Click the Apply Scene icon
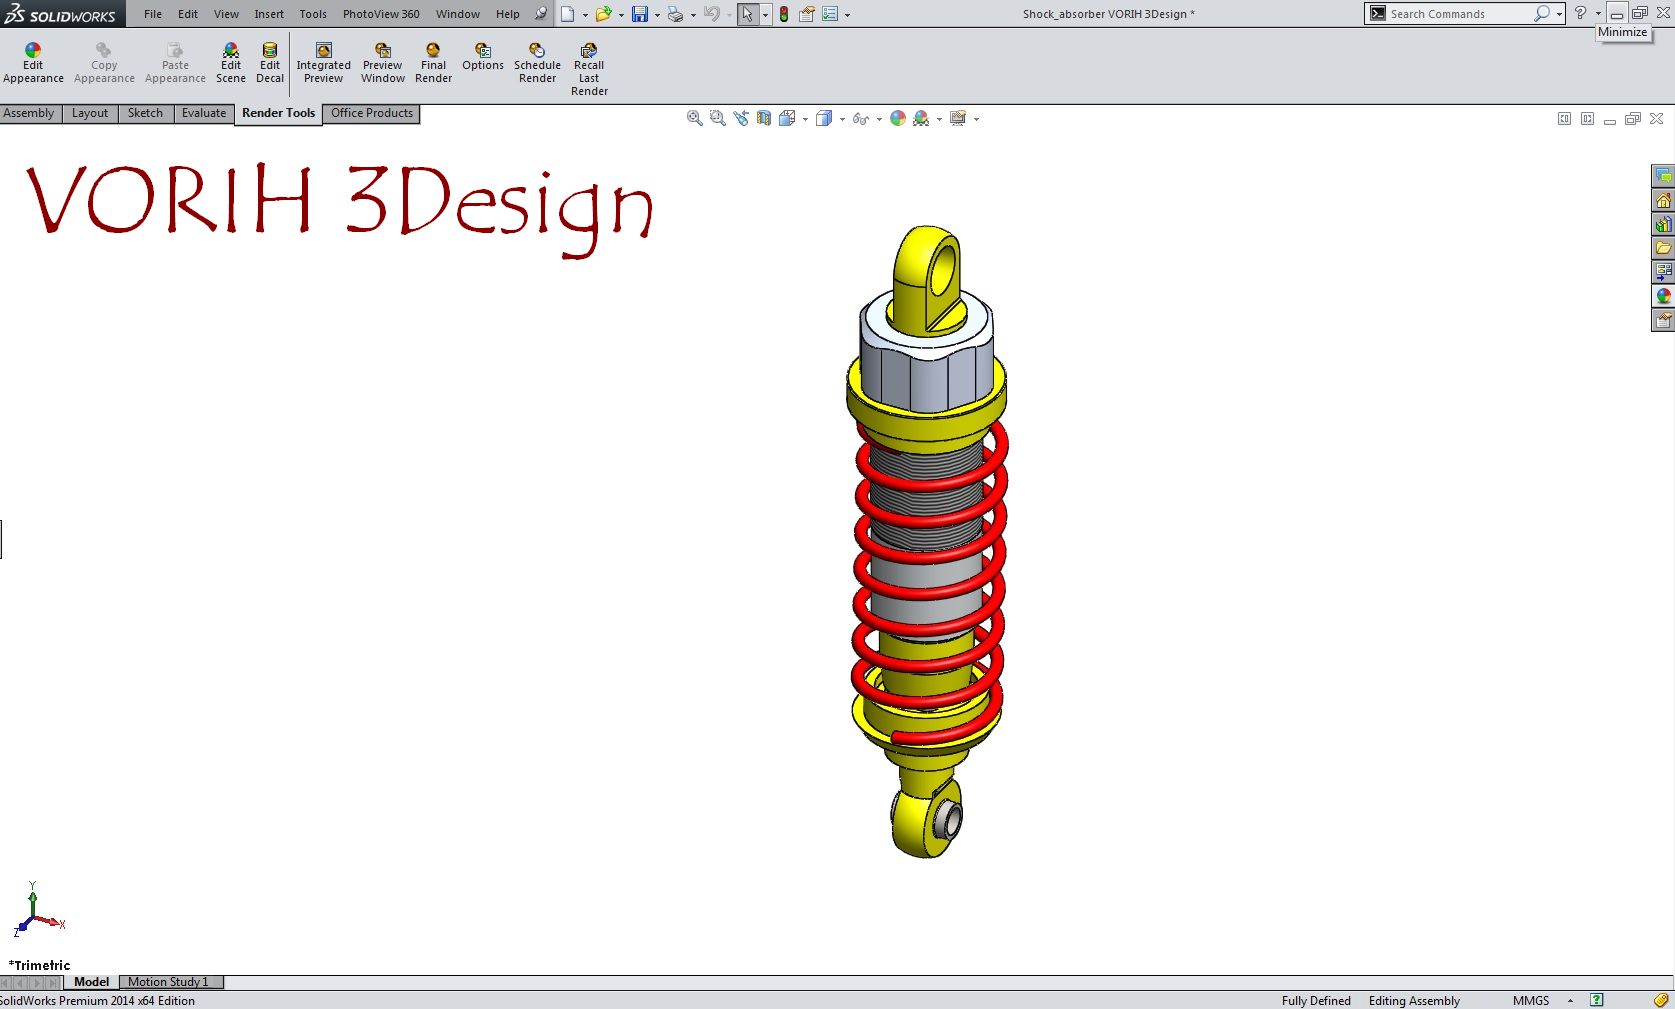 click(921, 118)
